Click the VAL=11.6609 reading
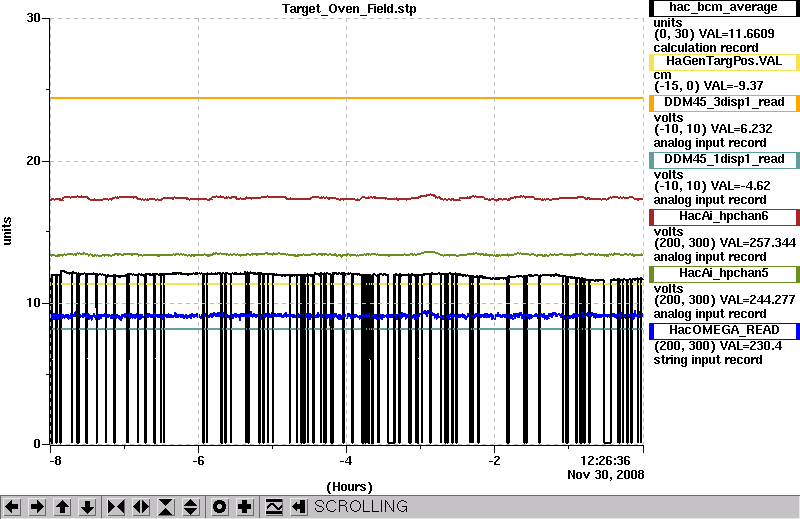This screenshot has width=800, height=519. tap(737, 34)
